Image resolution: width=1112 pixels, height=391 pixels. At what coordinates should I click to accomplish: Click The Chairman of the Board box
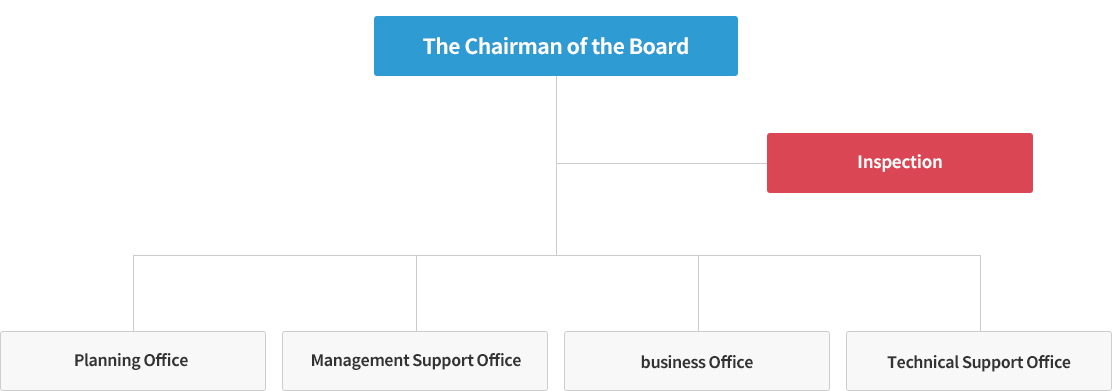(555, 46)
